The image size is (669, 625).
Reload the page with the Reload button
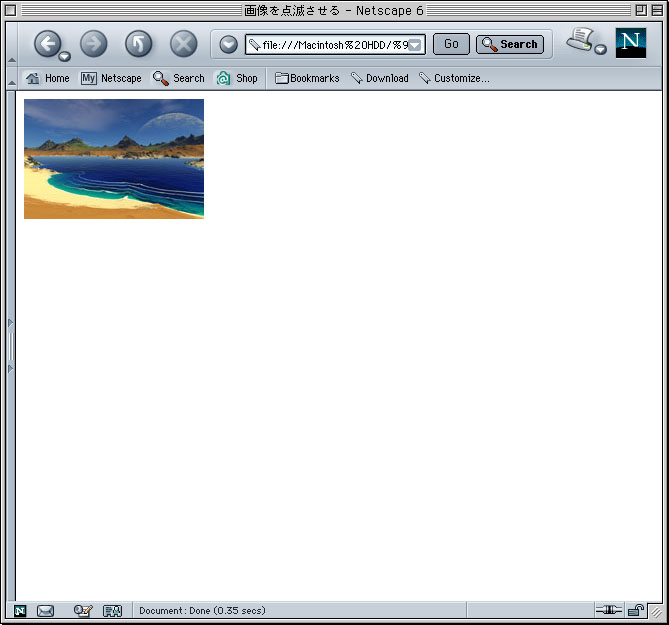[x=139, y=44]
